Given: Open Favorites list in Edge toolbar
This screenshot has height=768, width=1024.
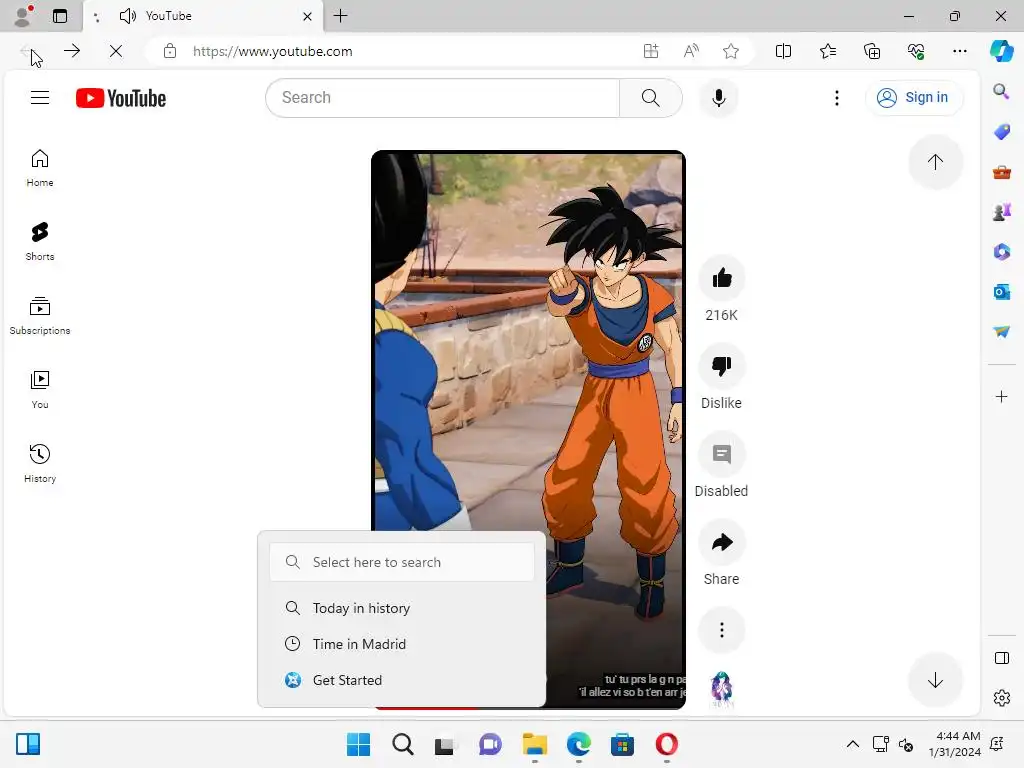Looking at the screenshot, I should 827,51.
